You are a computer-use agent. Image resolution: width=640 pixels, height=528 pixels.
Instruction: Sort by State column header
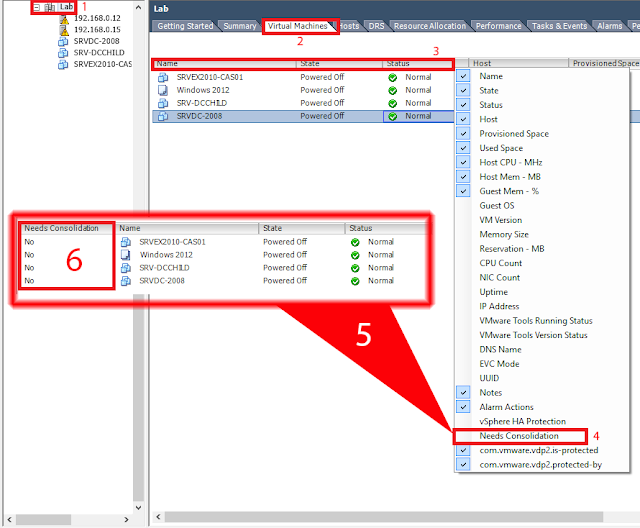point(339,63)
